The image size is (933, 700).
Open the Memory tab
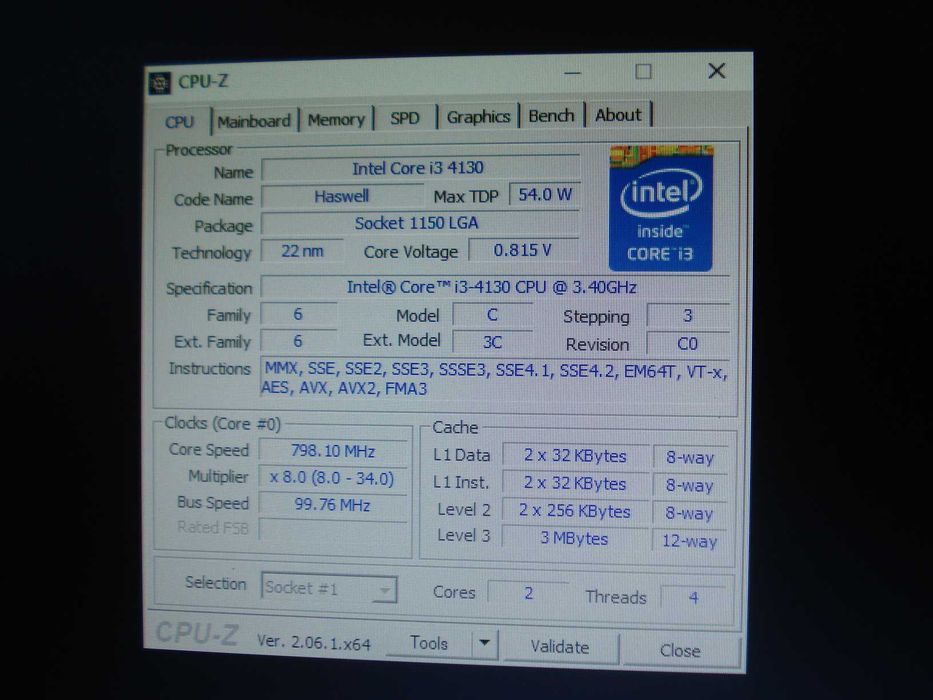pyautogui.click(x=336, y=120)
